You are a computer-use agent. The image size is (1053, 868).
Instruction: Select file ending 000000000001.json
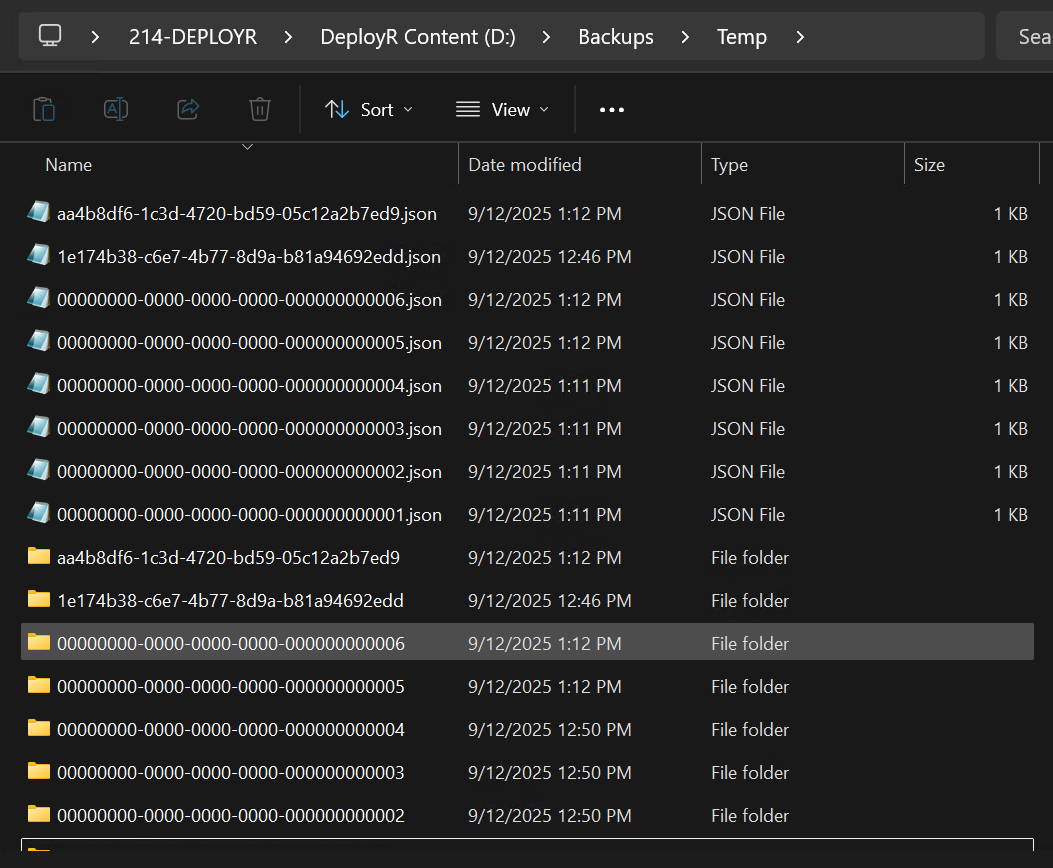[527, 514]
